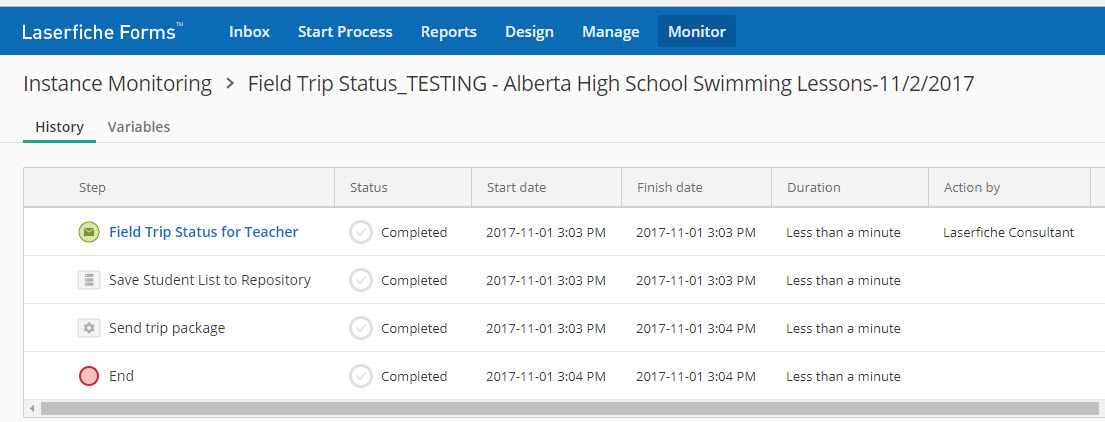Select the History tab
The image size is (1105, 422).
click(59, 127)
